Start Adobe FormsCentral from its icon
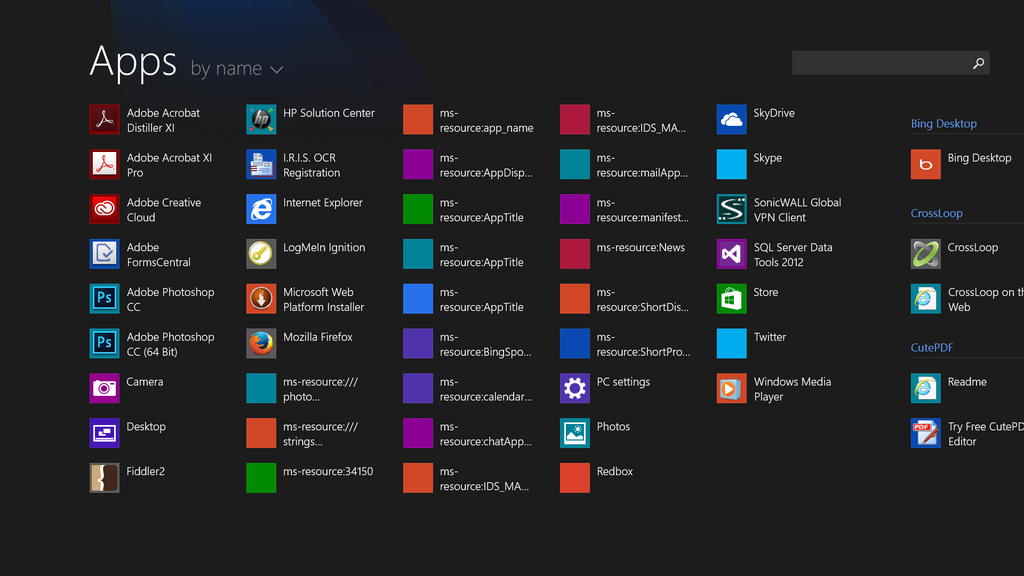This screenshot has height=576, width=1024. point(104,254)
